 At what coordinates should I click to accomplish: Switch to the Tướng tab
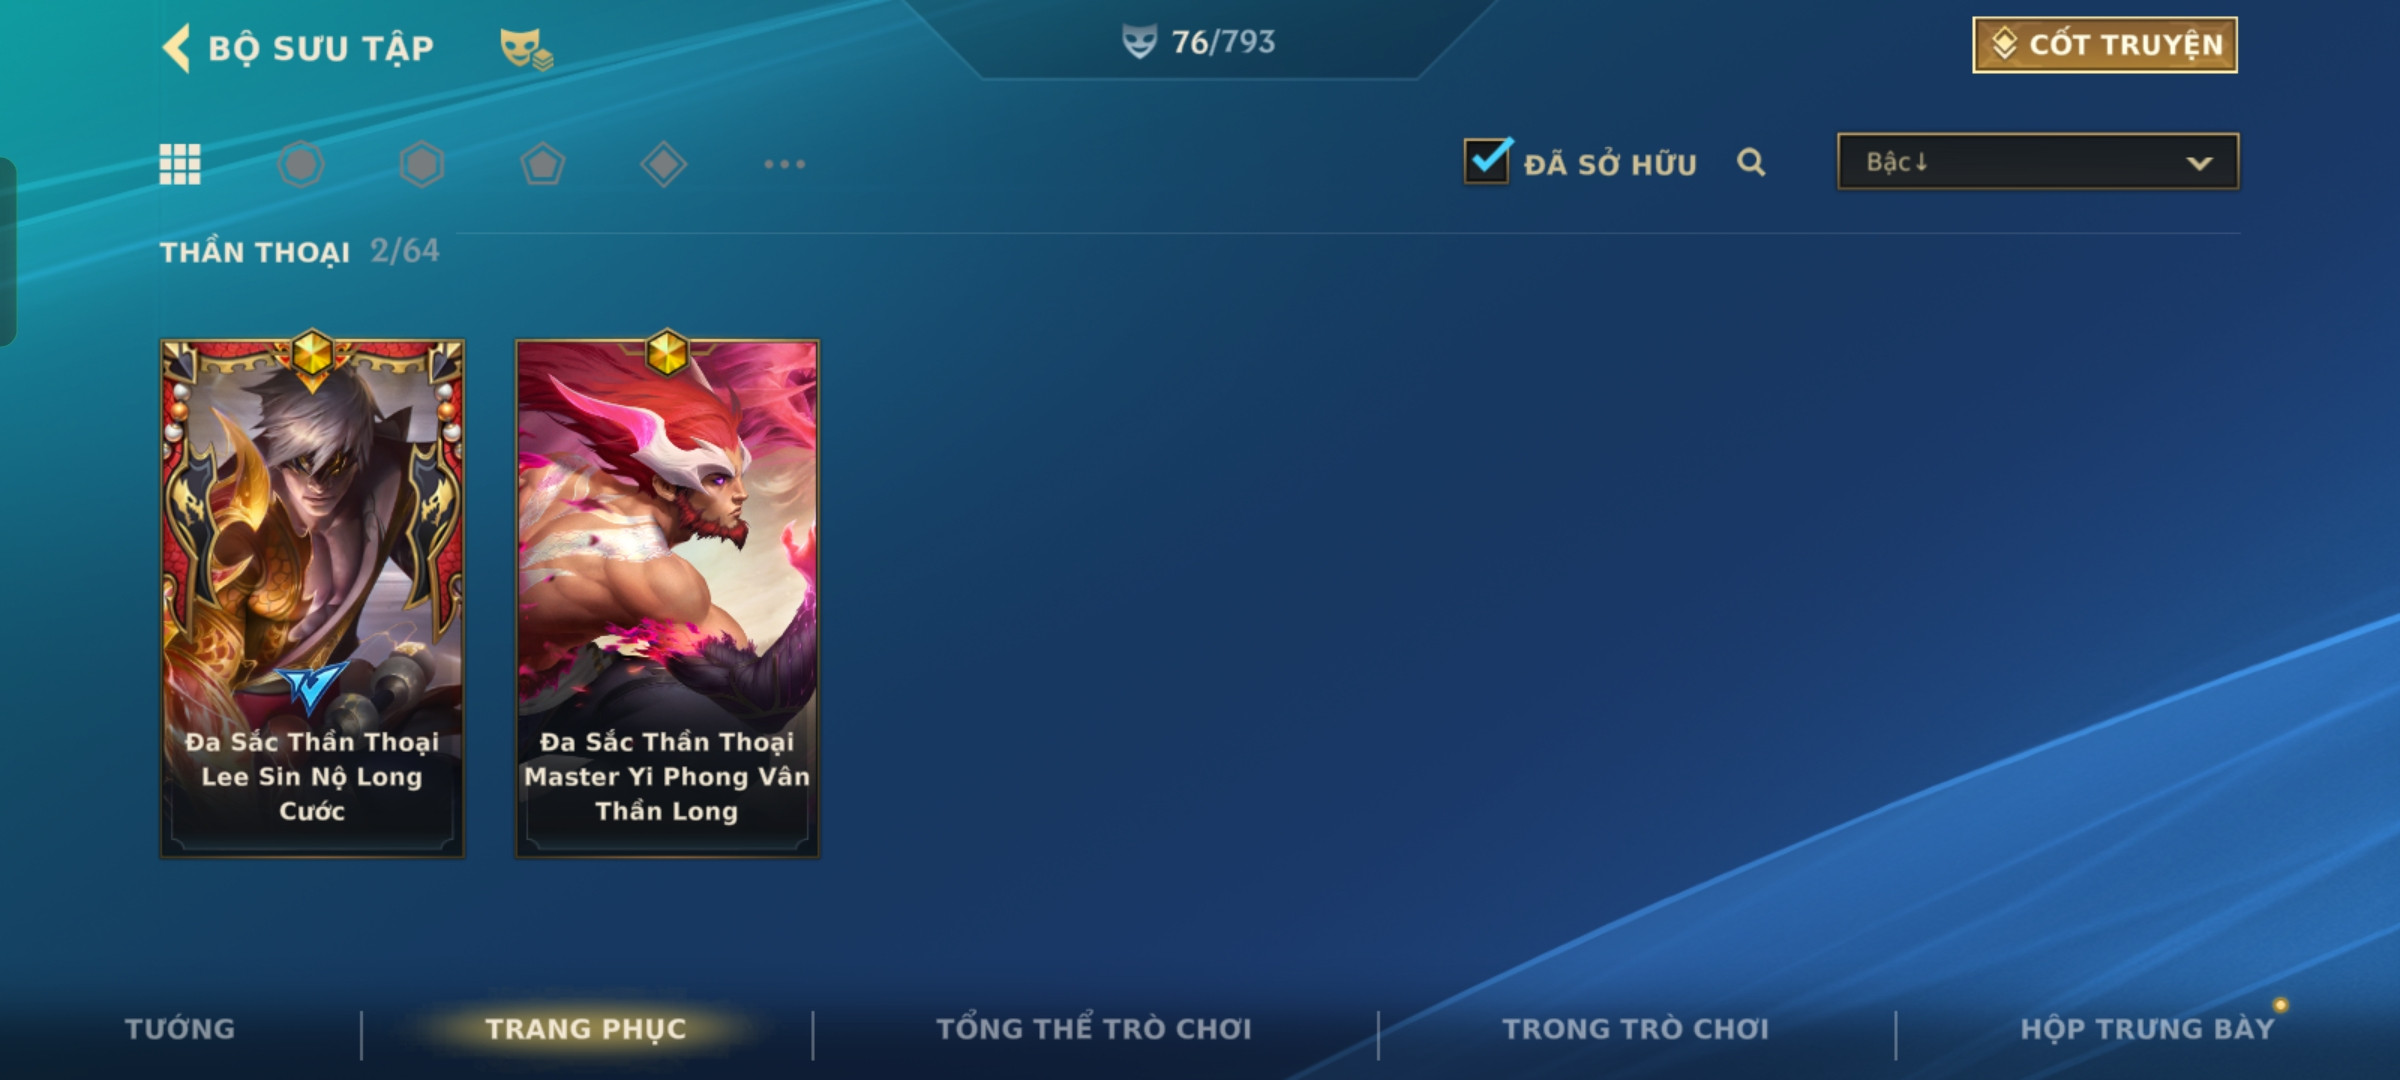point(180,1029)
